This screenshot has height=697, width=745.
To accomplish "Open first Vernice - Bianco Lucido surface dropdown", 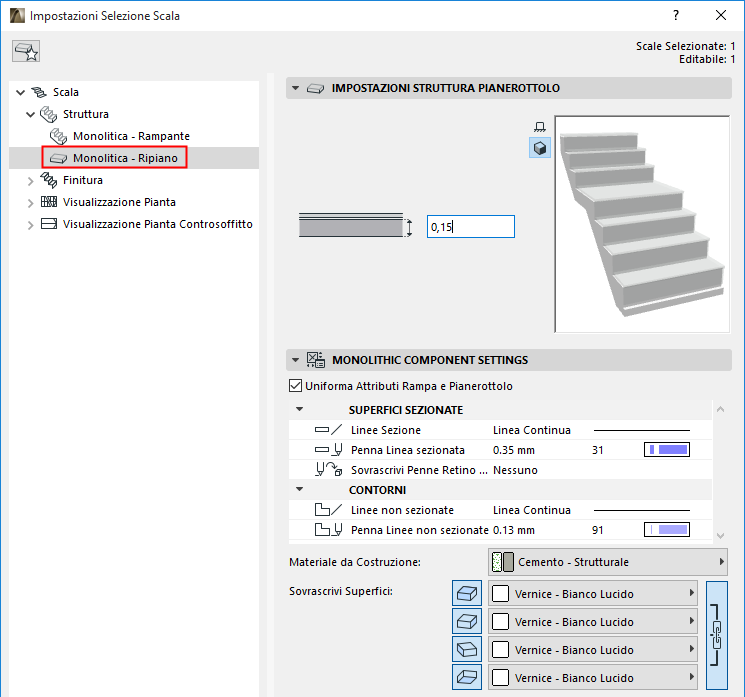I will (592, 593).
